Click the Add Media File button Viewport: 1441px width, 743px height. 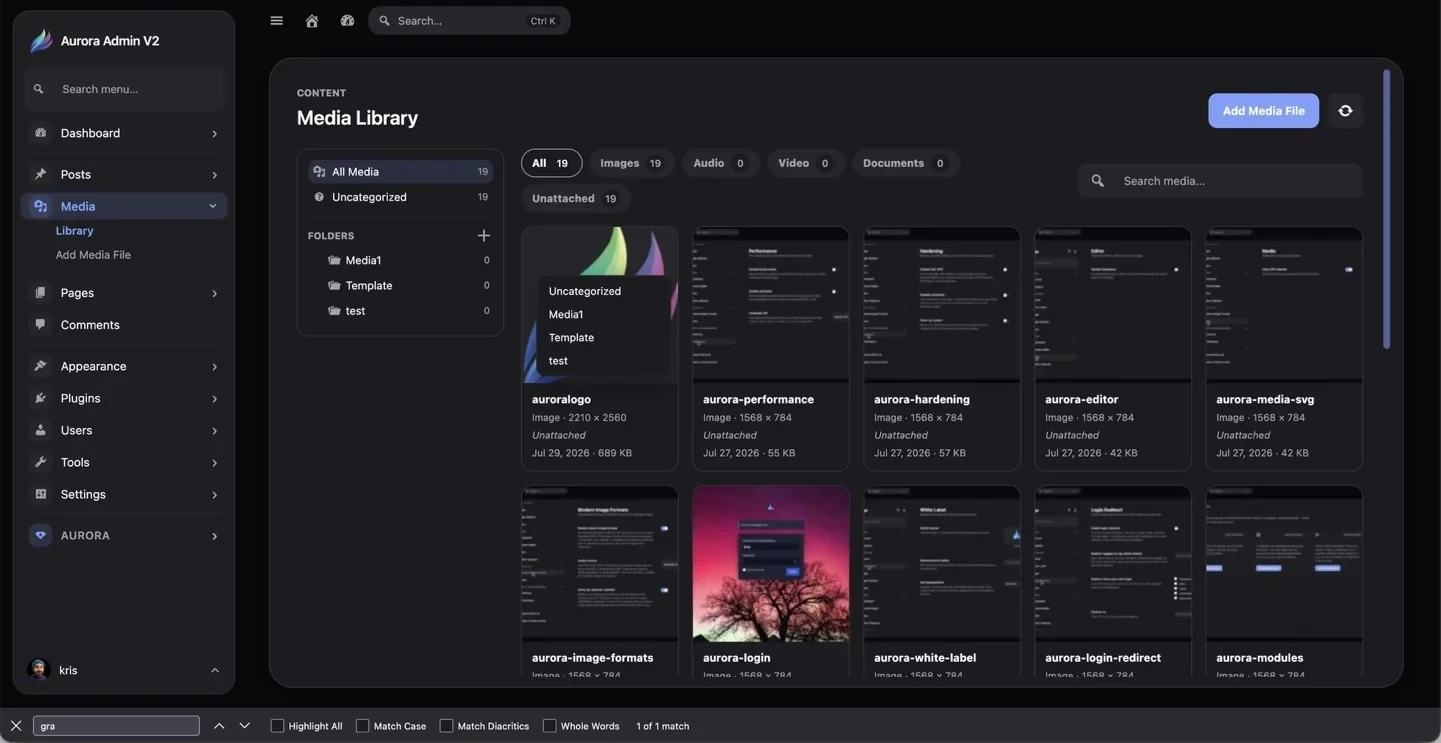click(1263, 111)
